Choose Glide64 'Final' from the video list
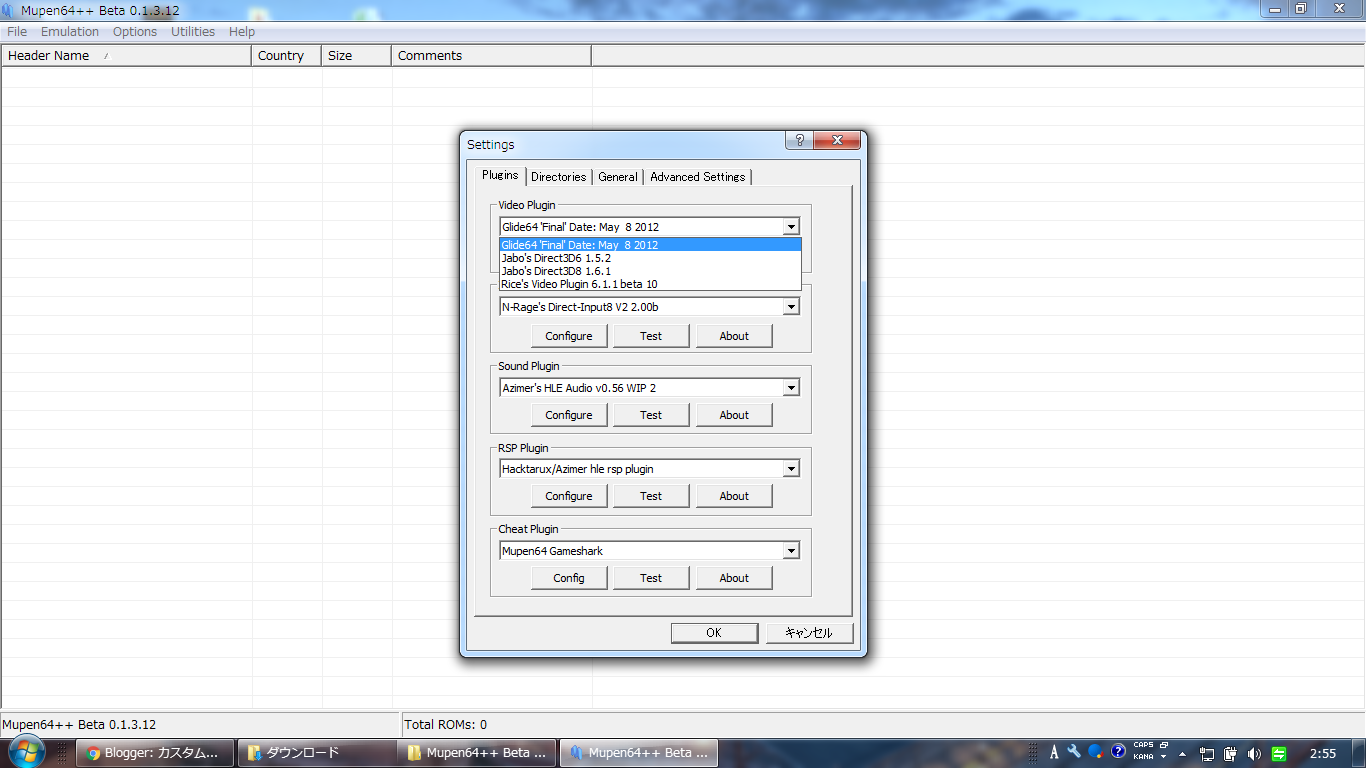 [x=651, y=245]
